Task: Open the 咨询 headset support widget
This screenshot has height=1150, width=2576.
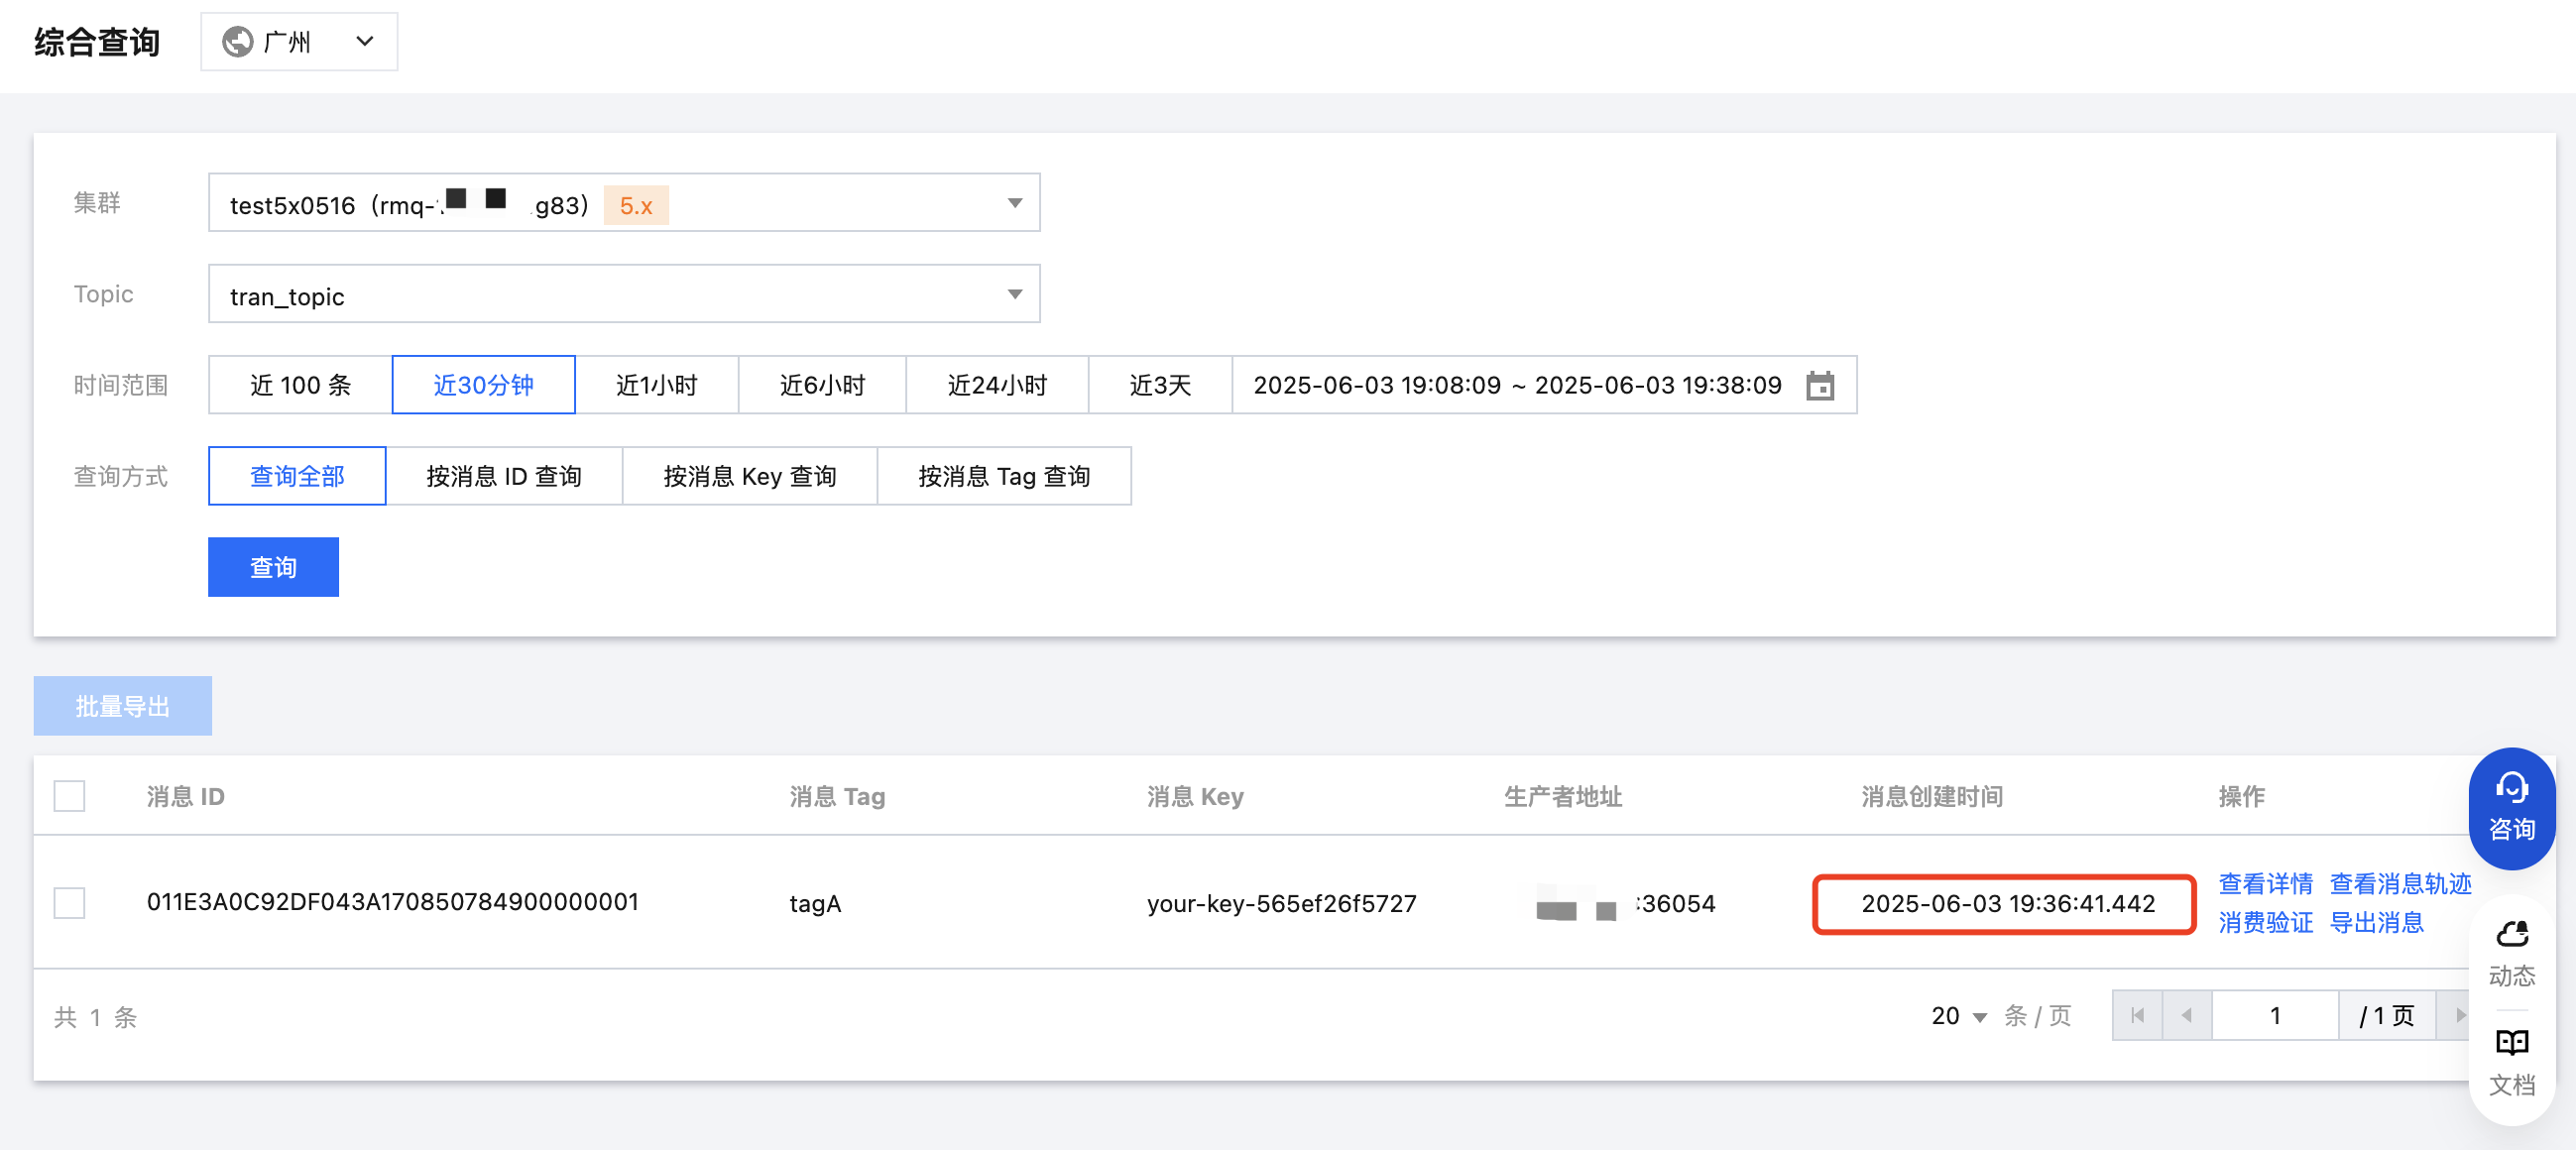Action: click(x=2510, y=807)
